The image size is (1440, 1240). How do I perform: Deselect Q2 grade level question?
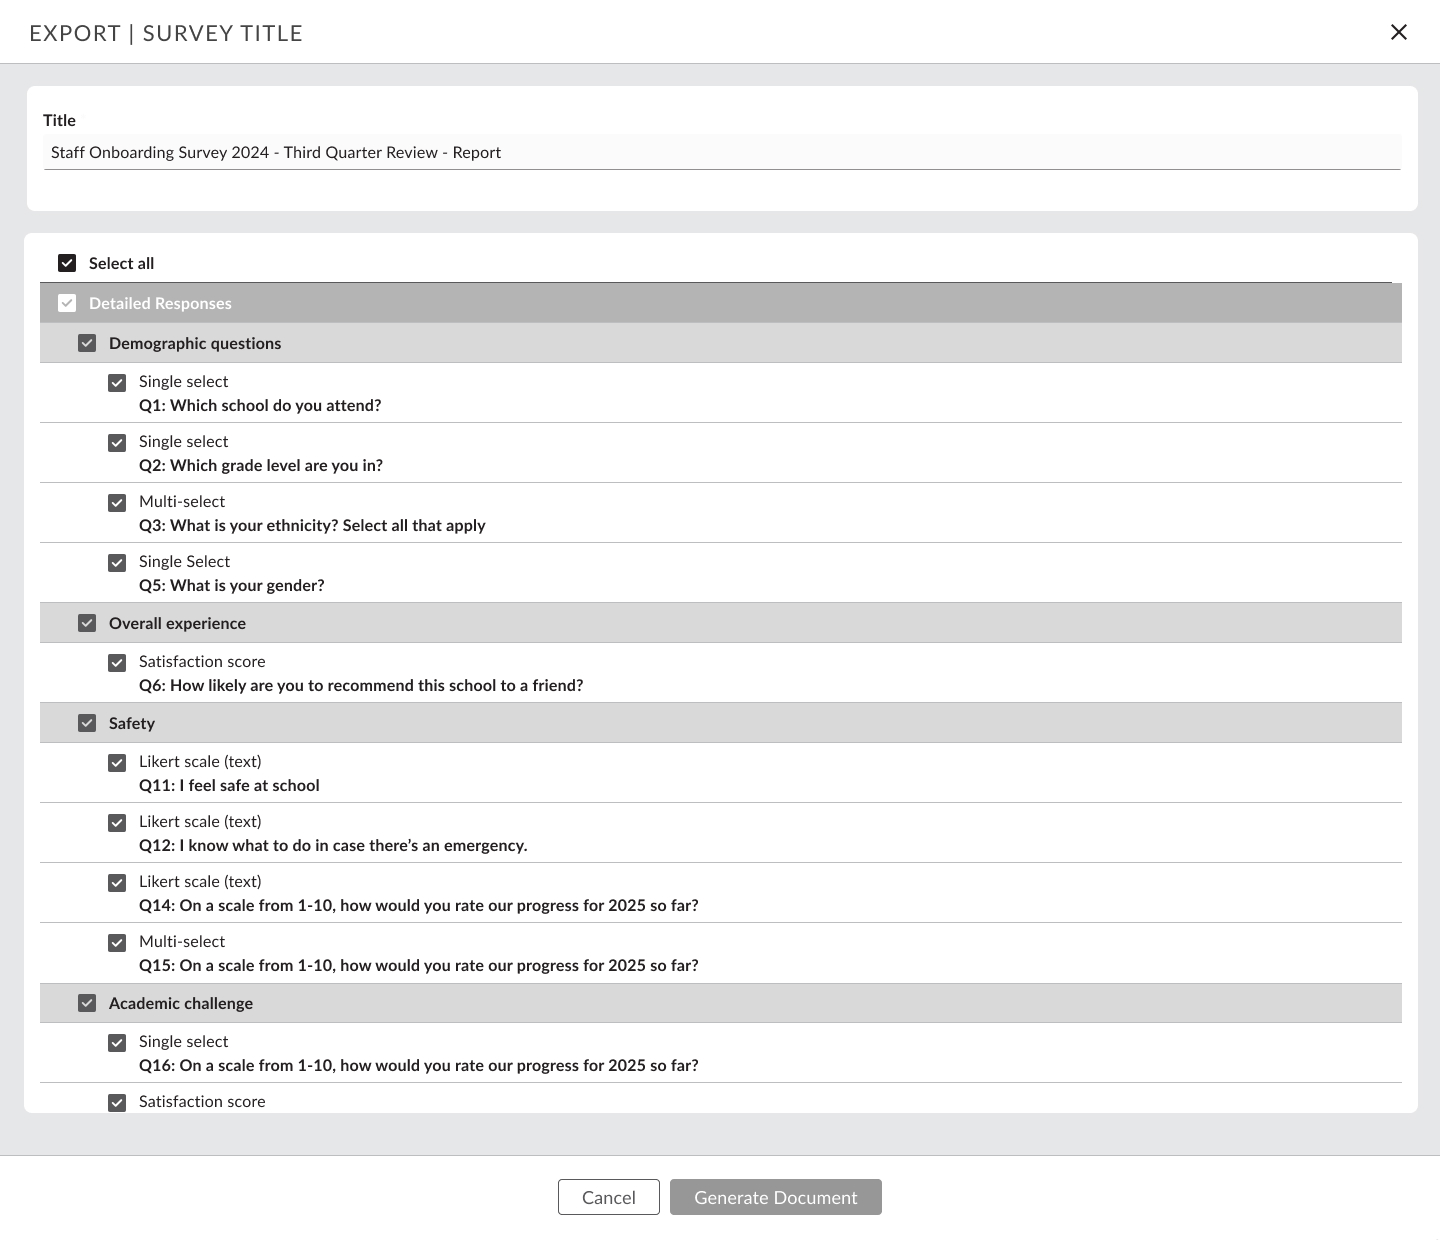coord(117,443)
